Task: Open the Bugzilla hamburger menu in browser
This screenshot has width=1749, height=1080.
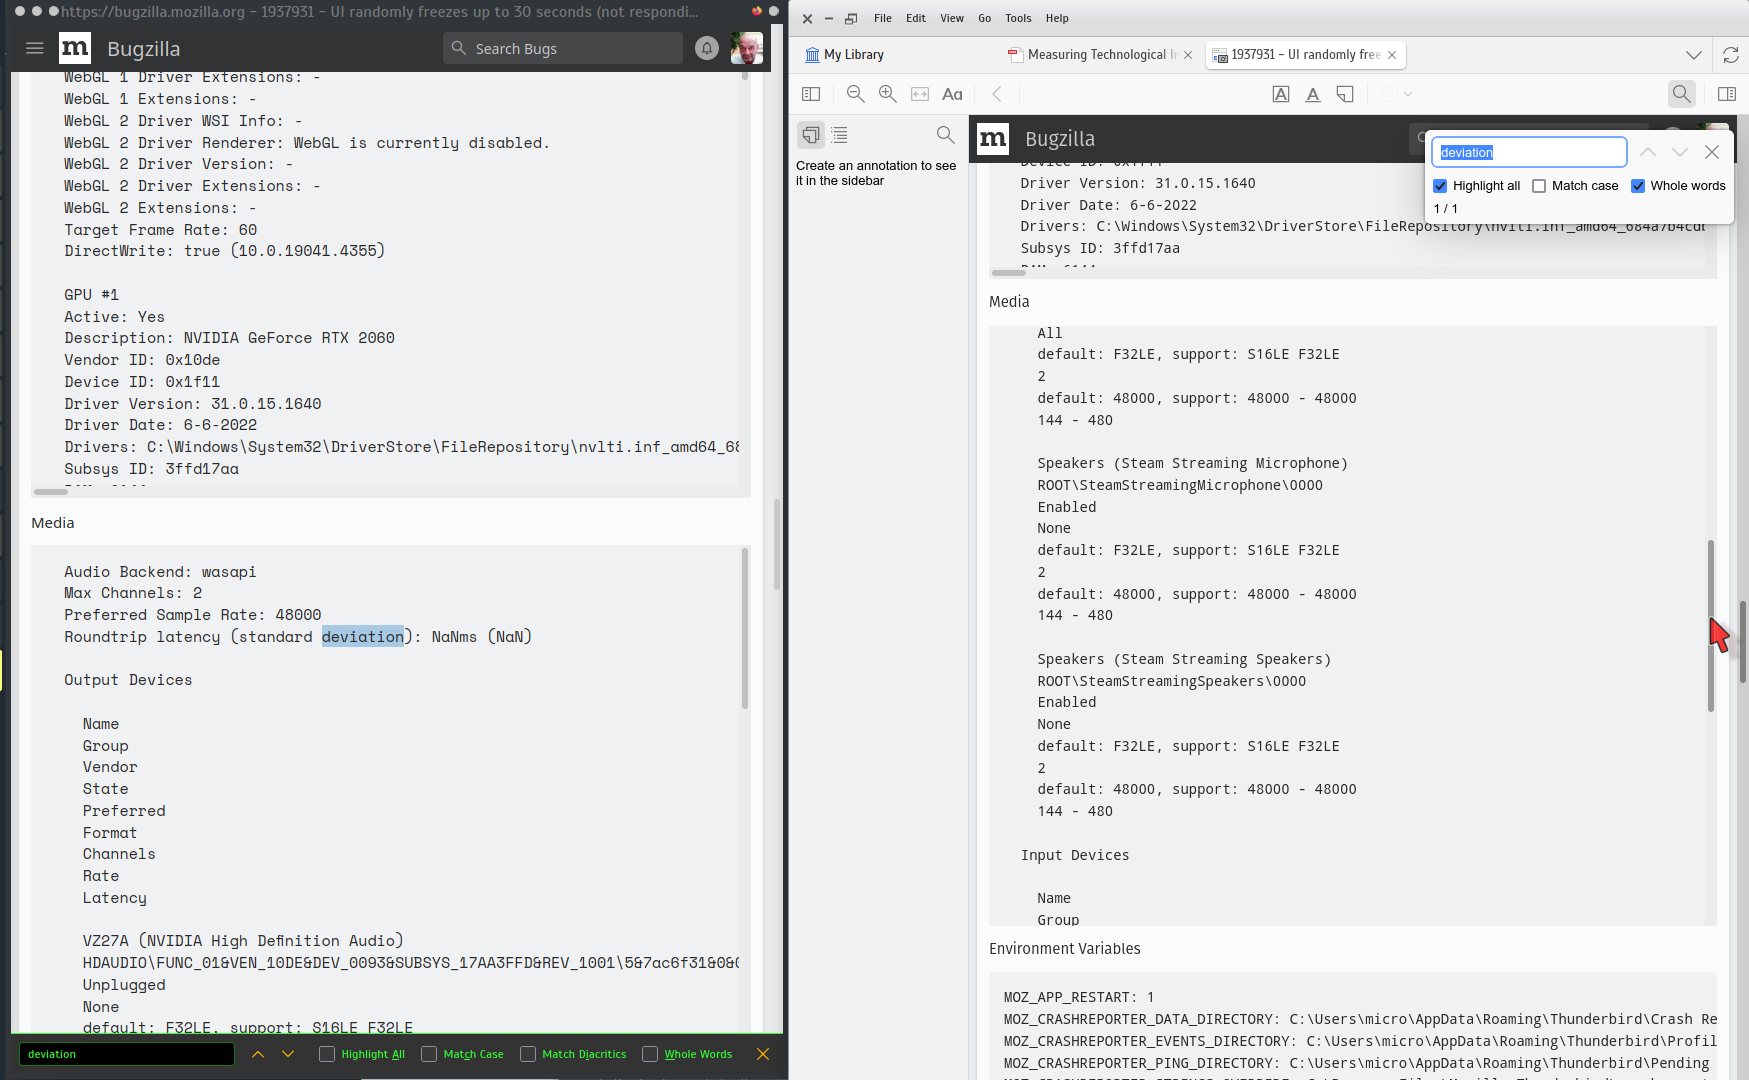Action: (x=35, y=48)
